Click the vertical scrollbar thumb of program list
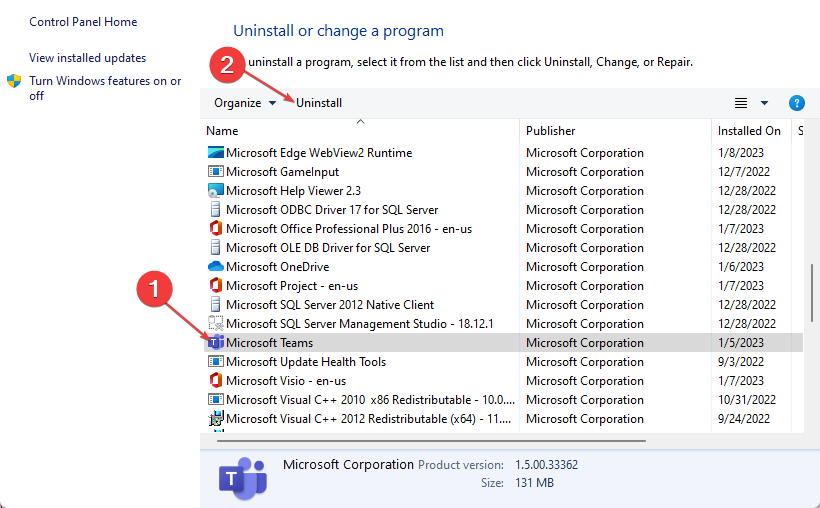This screenshot has width=820, height=508. click(812, 293)
